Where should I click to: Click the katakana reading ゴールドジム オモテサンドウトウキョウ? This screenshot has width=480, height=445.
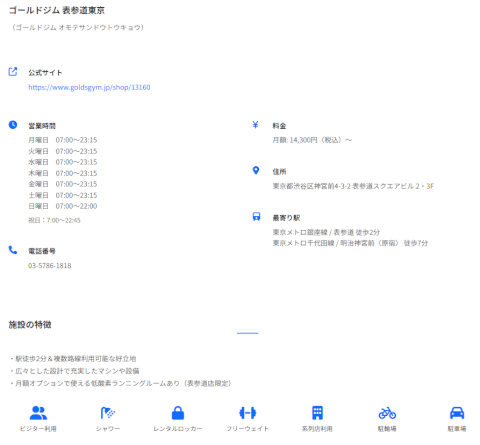78,27
